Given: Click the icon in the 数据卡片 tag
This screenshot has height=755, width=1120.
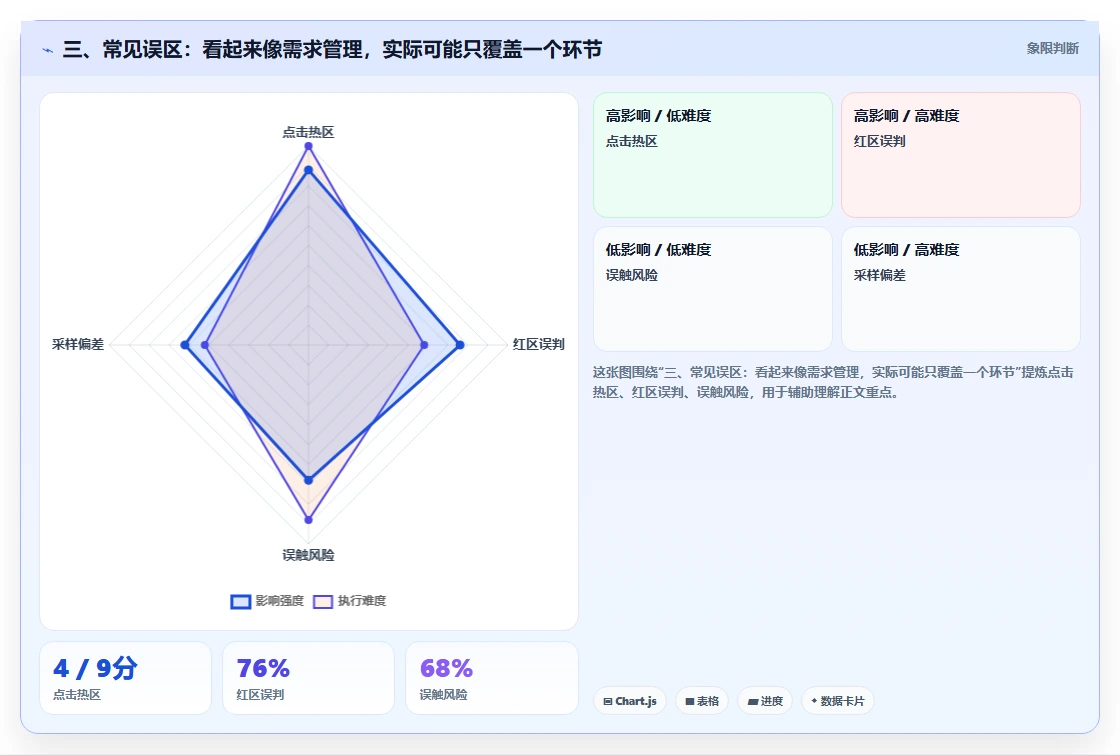Looking at the screenshot, I should (814, 701).
